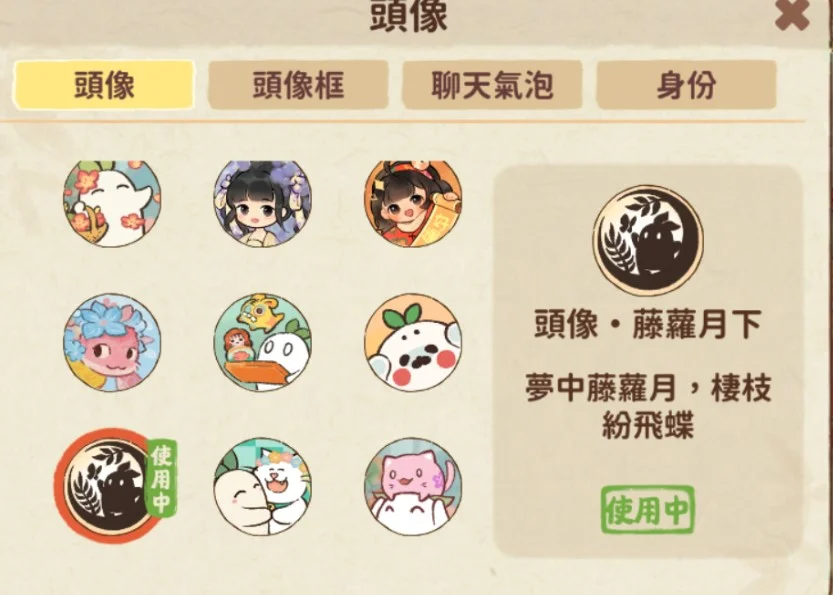833x595 pixels.
Task: Pick the girl in red holding scroll avatar
Action: click(x=413, y=203)
